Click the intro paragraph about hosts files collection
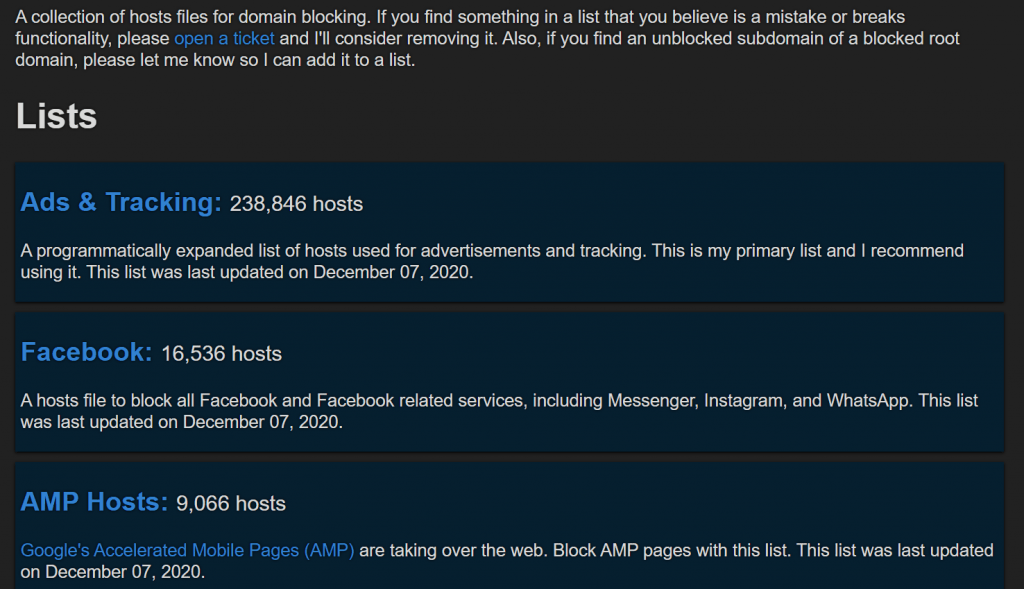 [x=487, y=39]
